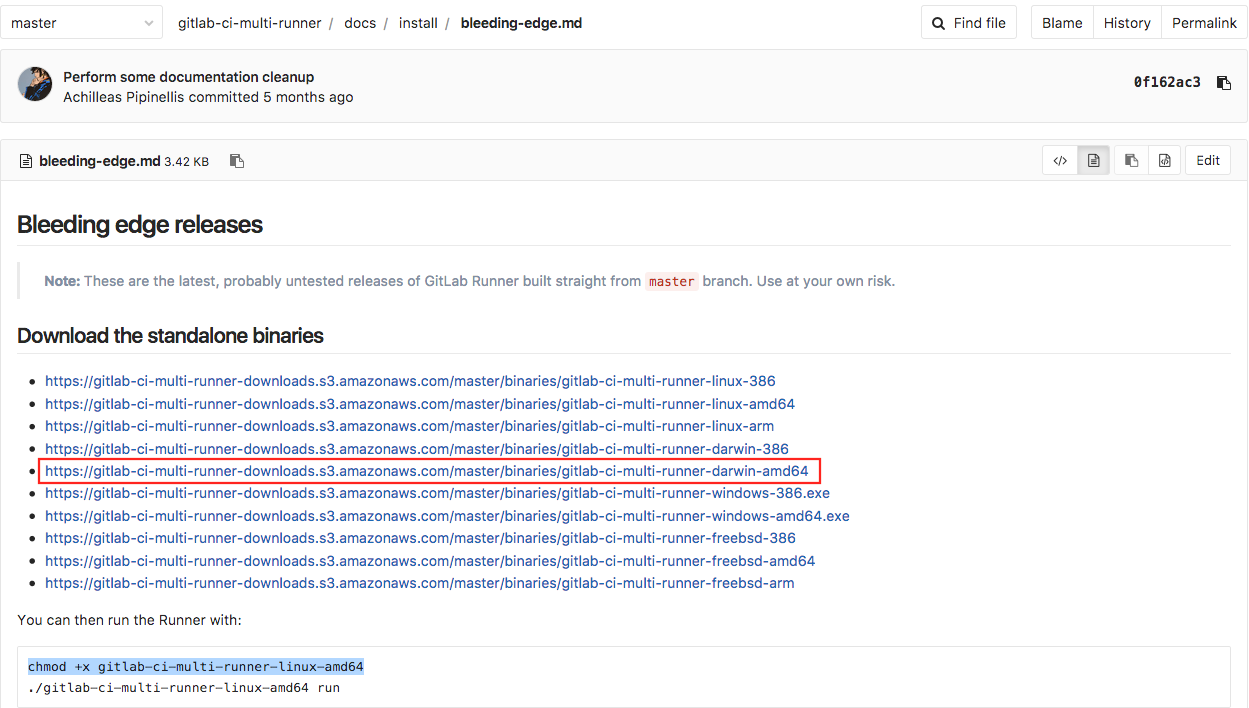This screenshot has height=708, width=1249.
Task: Click the file icon beside bleeding-edge.md
Action: coord(26,161)
